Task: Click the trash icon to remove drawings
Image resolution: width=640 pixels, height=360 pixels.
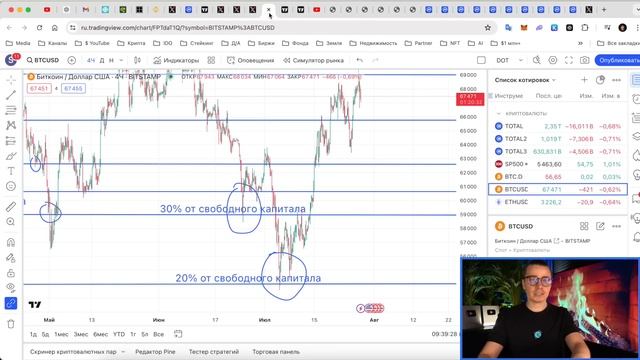Action: coord(11,324)
